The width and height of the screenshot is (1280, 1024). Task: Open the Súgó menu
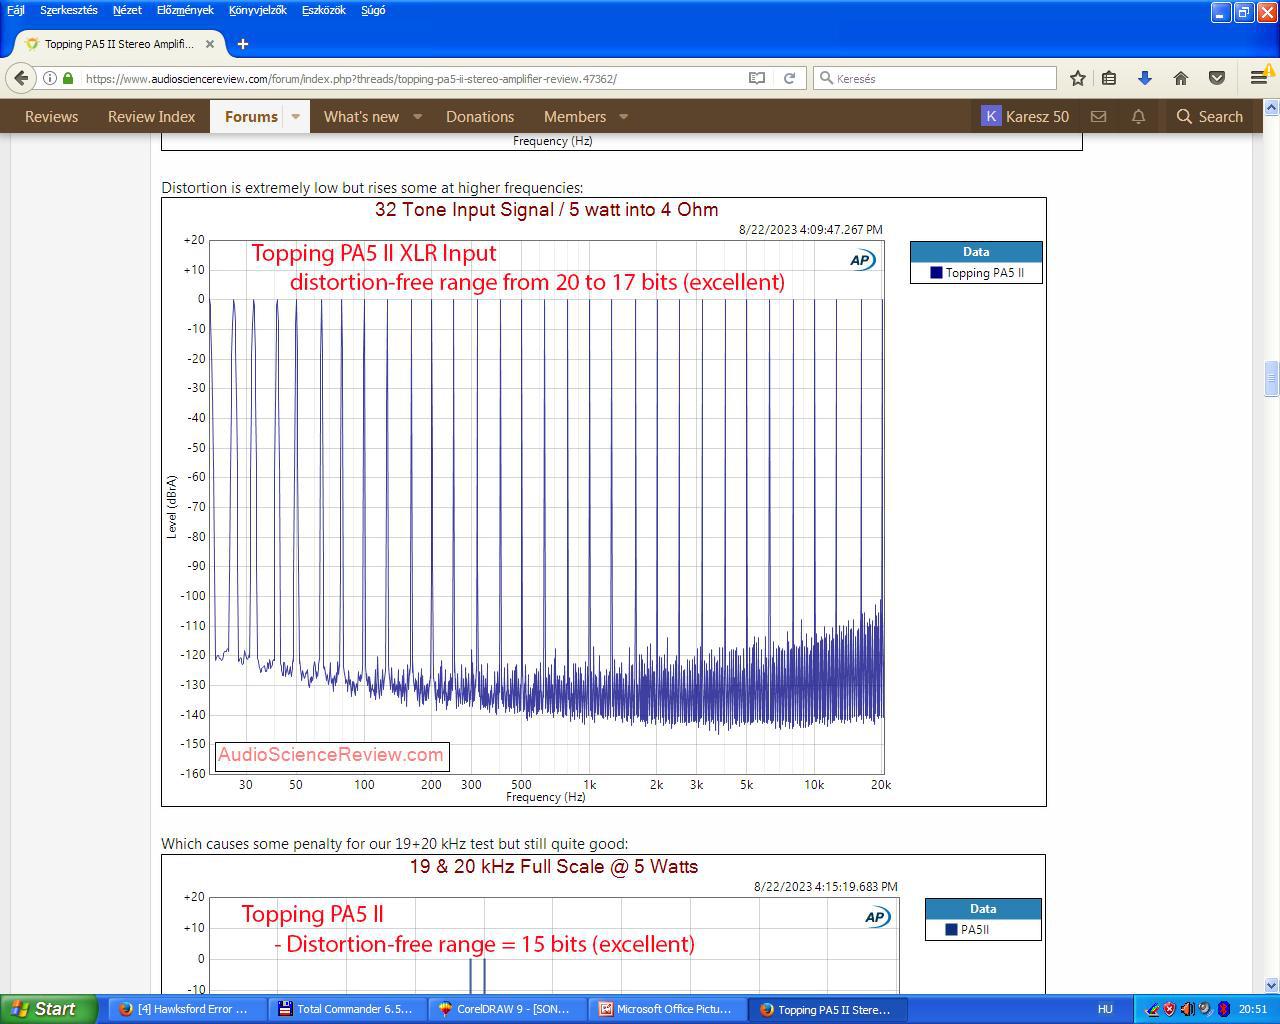point(373,10)
